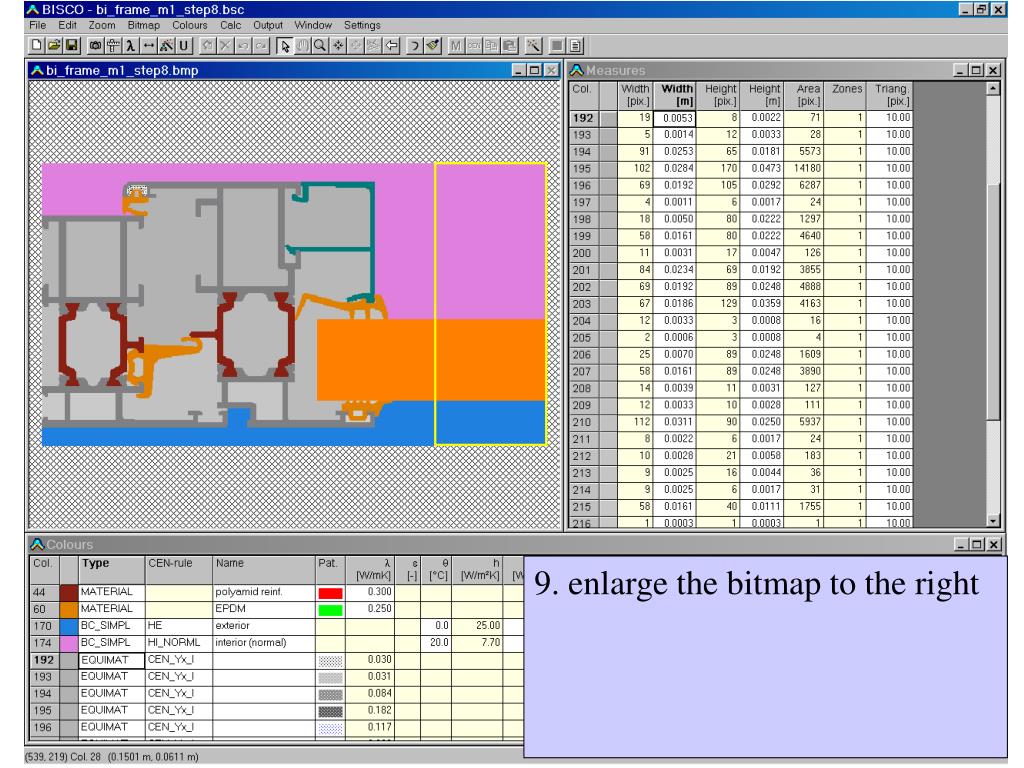Click the M toolbar icon
The image size is (1024, 768).
456,46
